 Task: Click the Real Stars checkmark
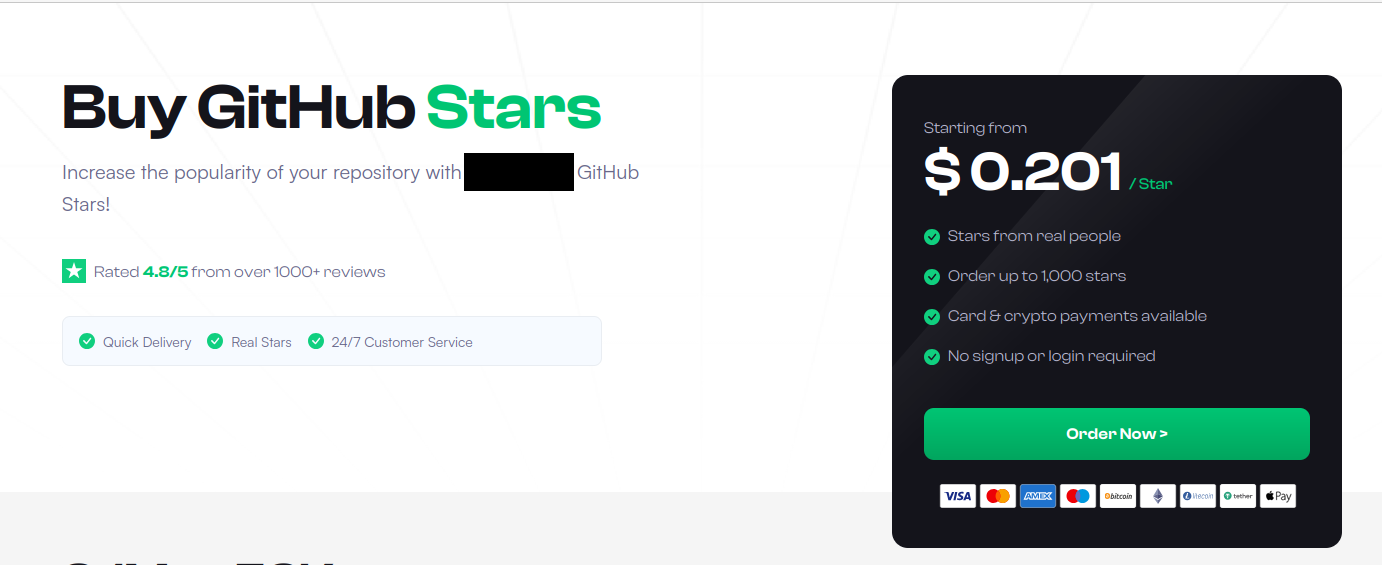coord(215,341)
